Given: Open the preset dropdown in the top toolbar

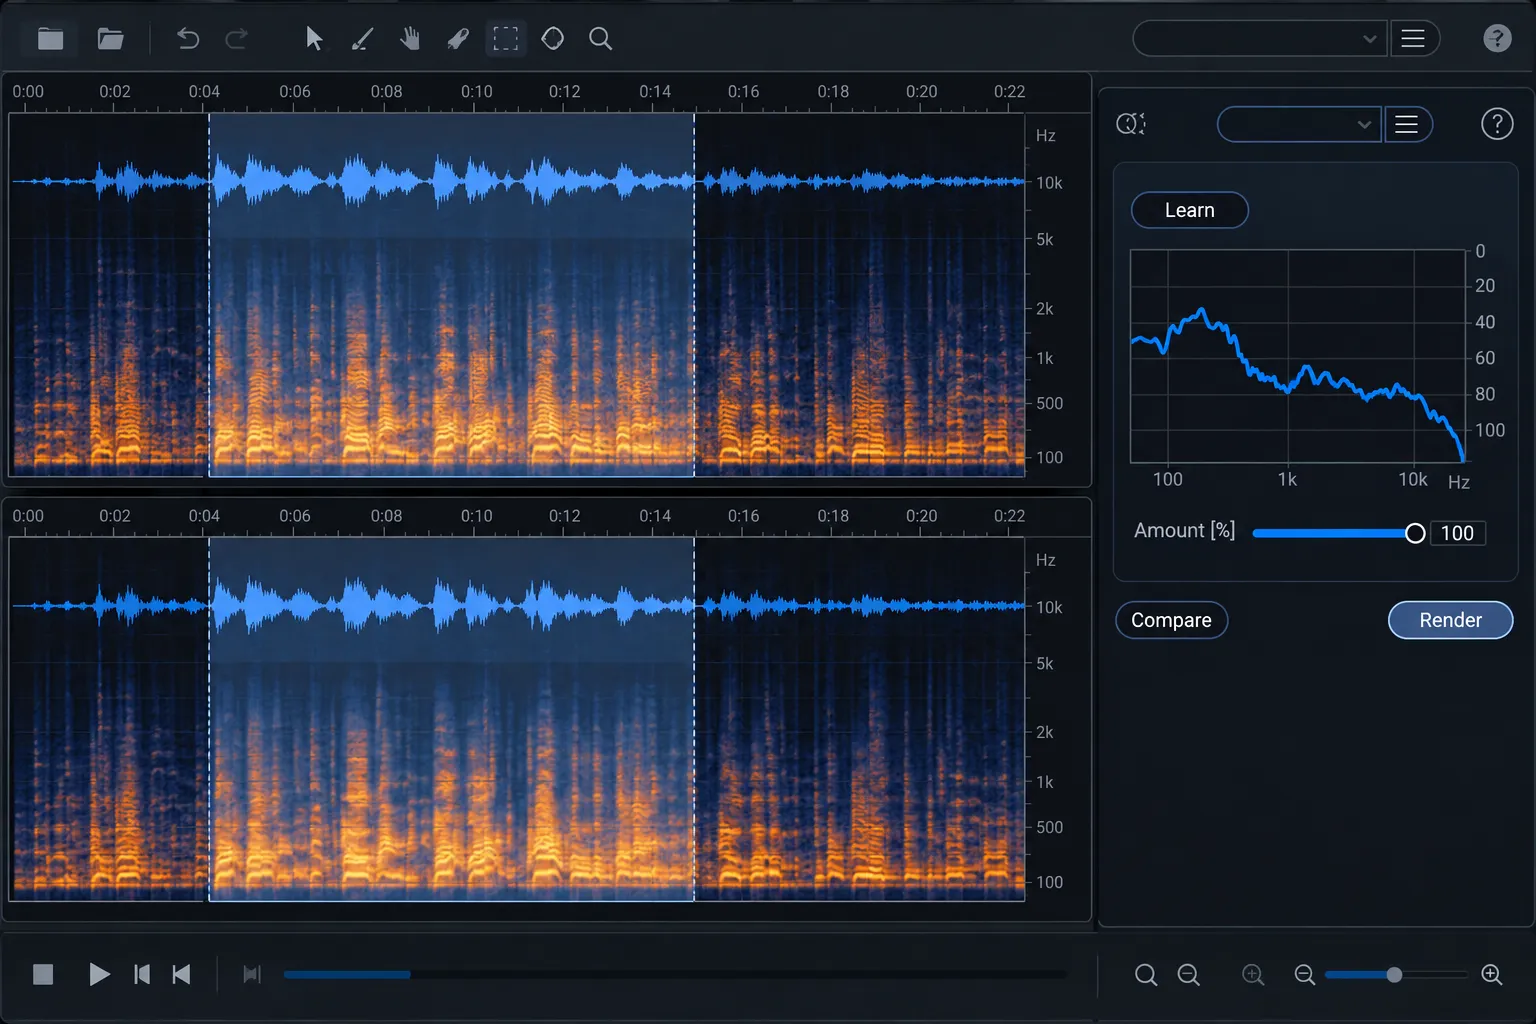Looking at the screenshot, I should click(x=1260, y=39).
